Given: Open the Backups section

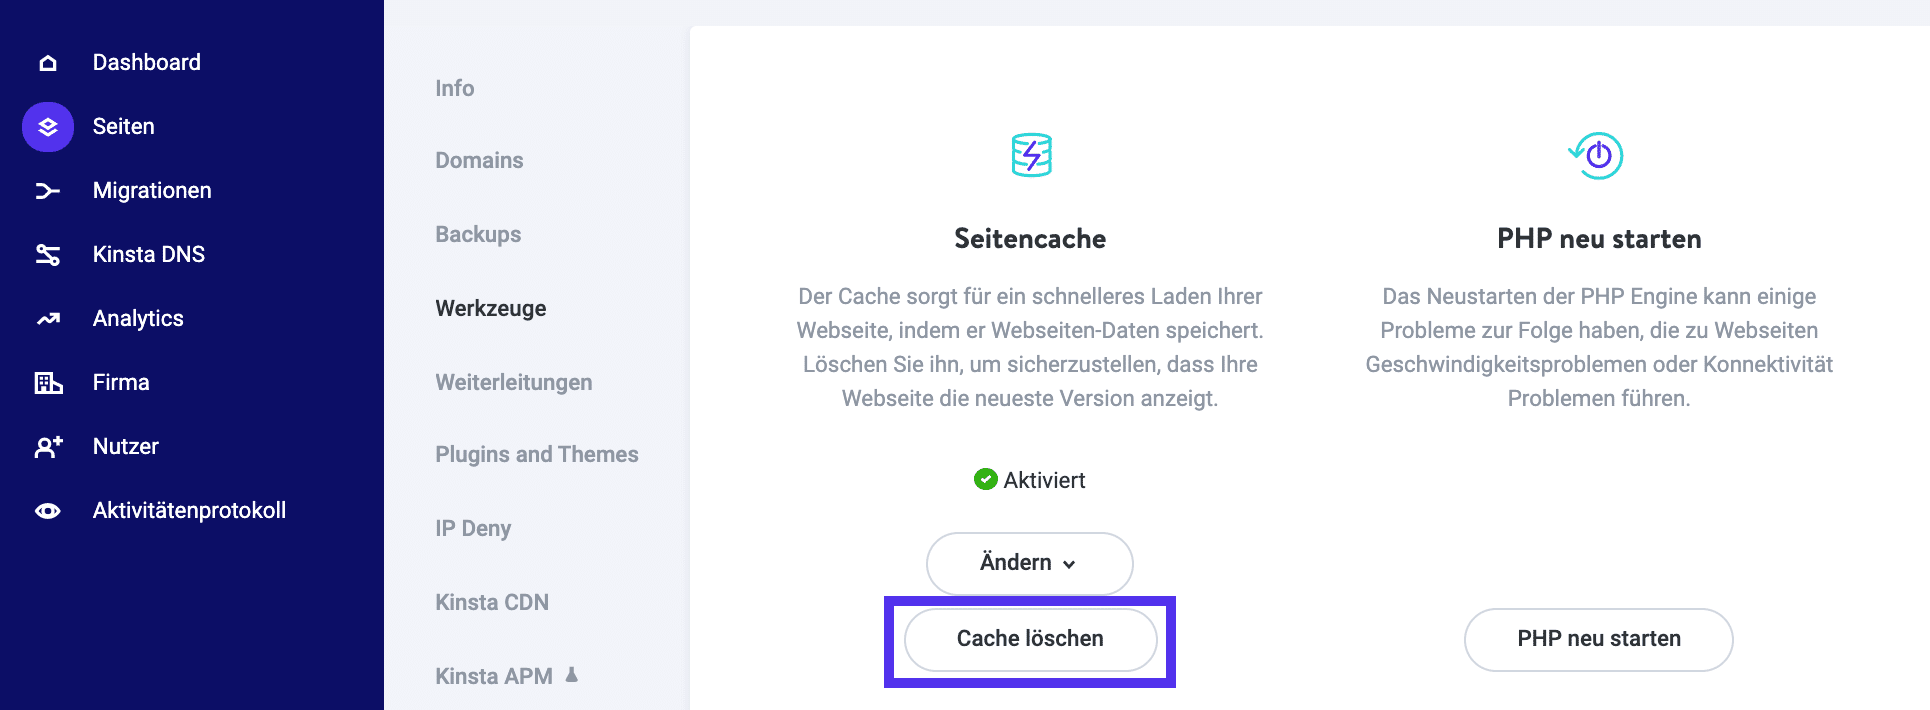Looking at the screenshot, I should pos(477,234).
